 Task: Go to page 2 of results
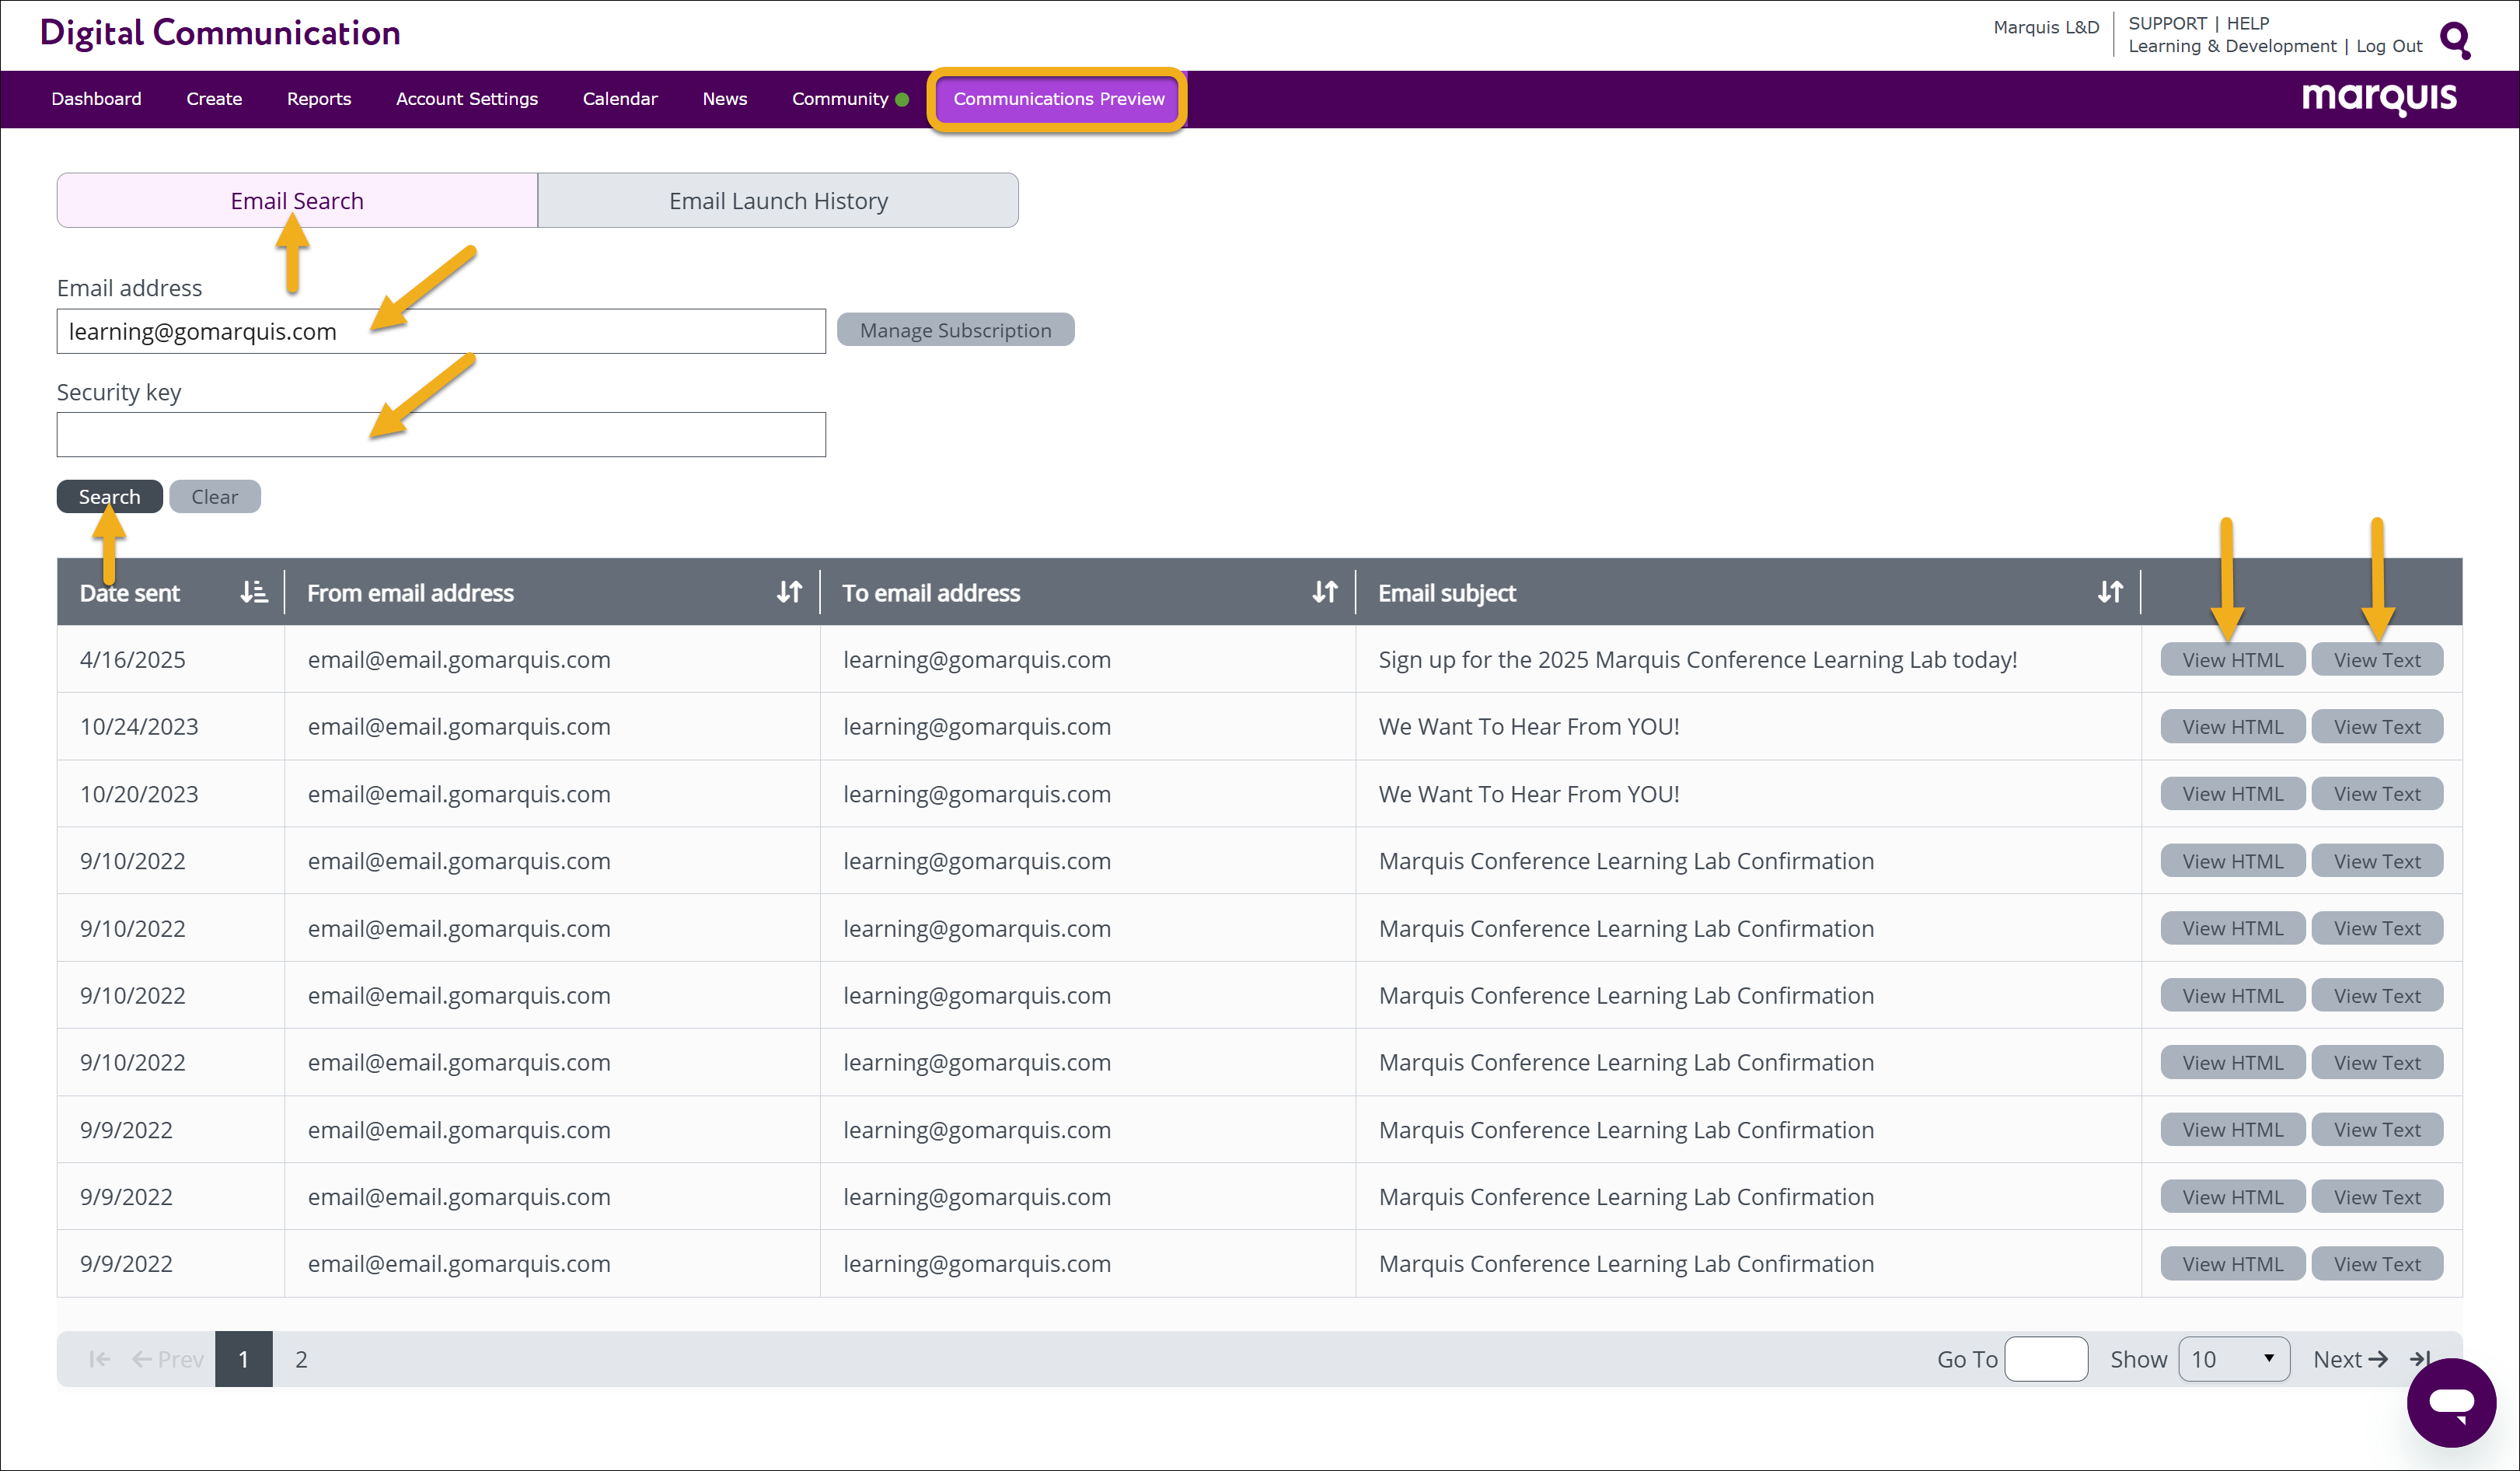301,1359
